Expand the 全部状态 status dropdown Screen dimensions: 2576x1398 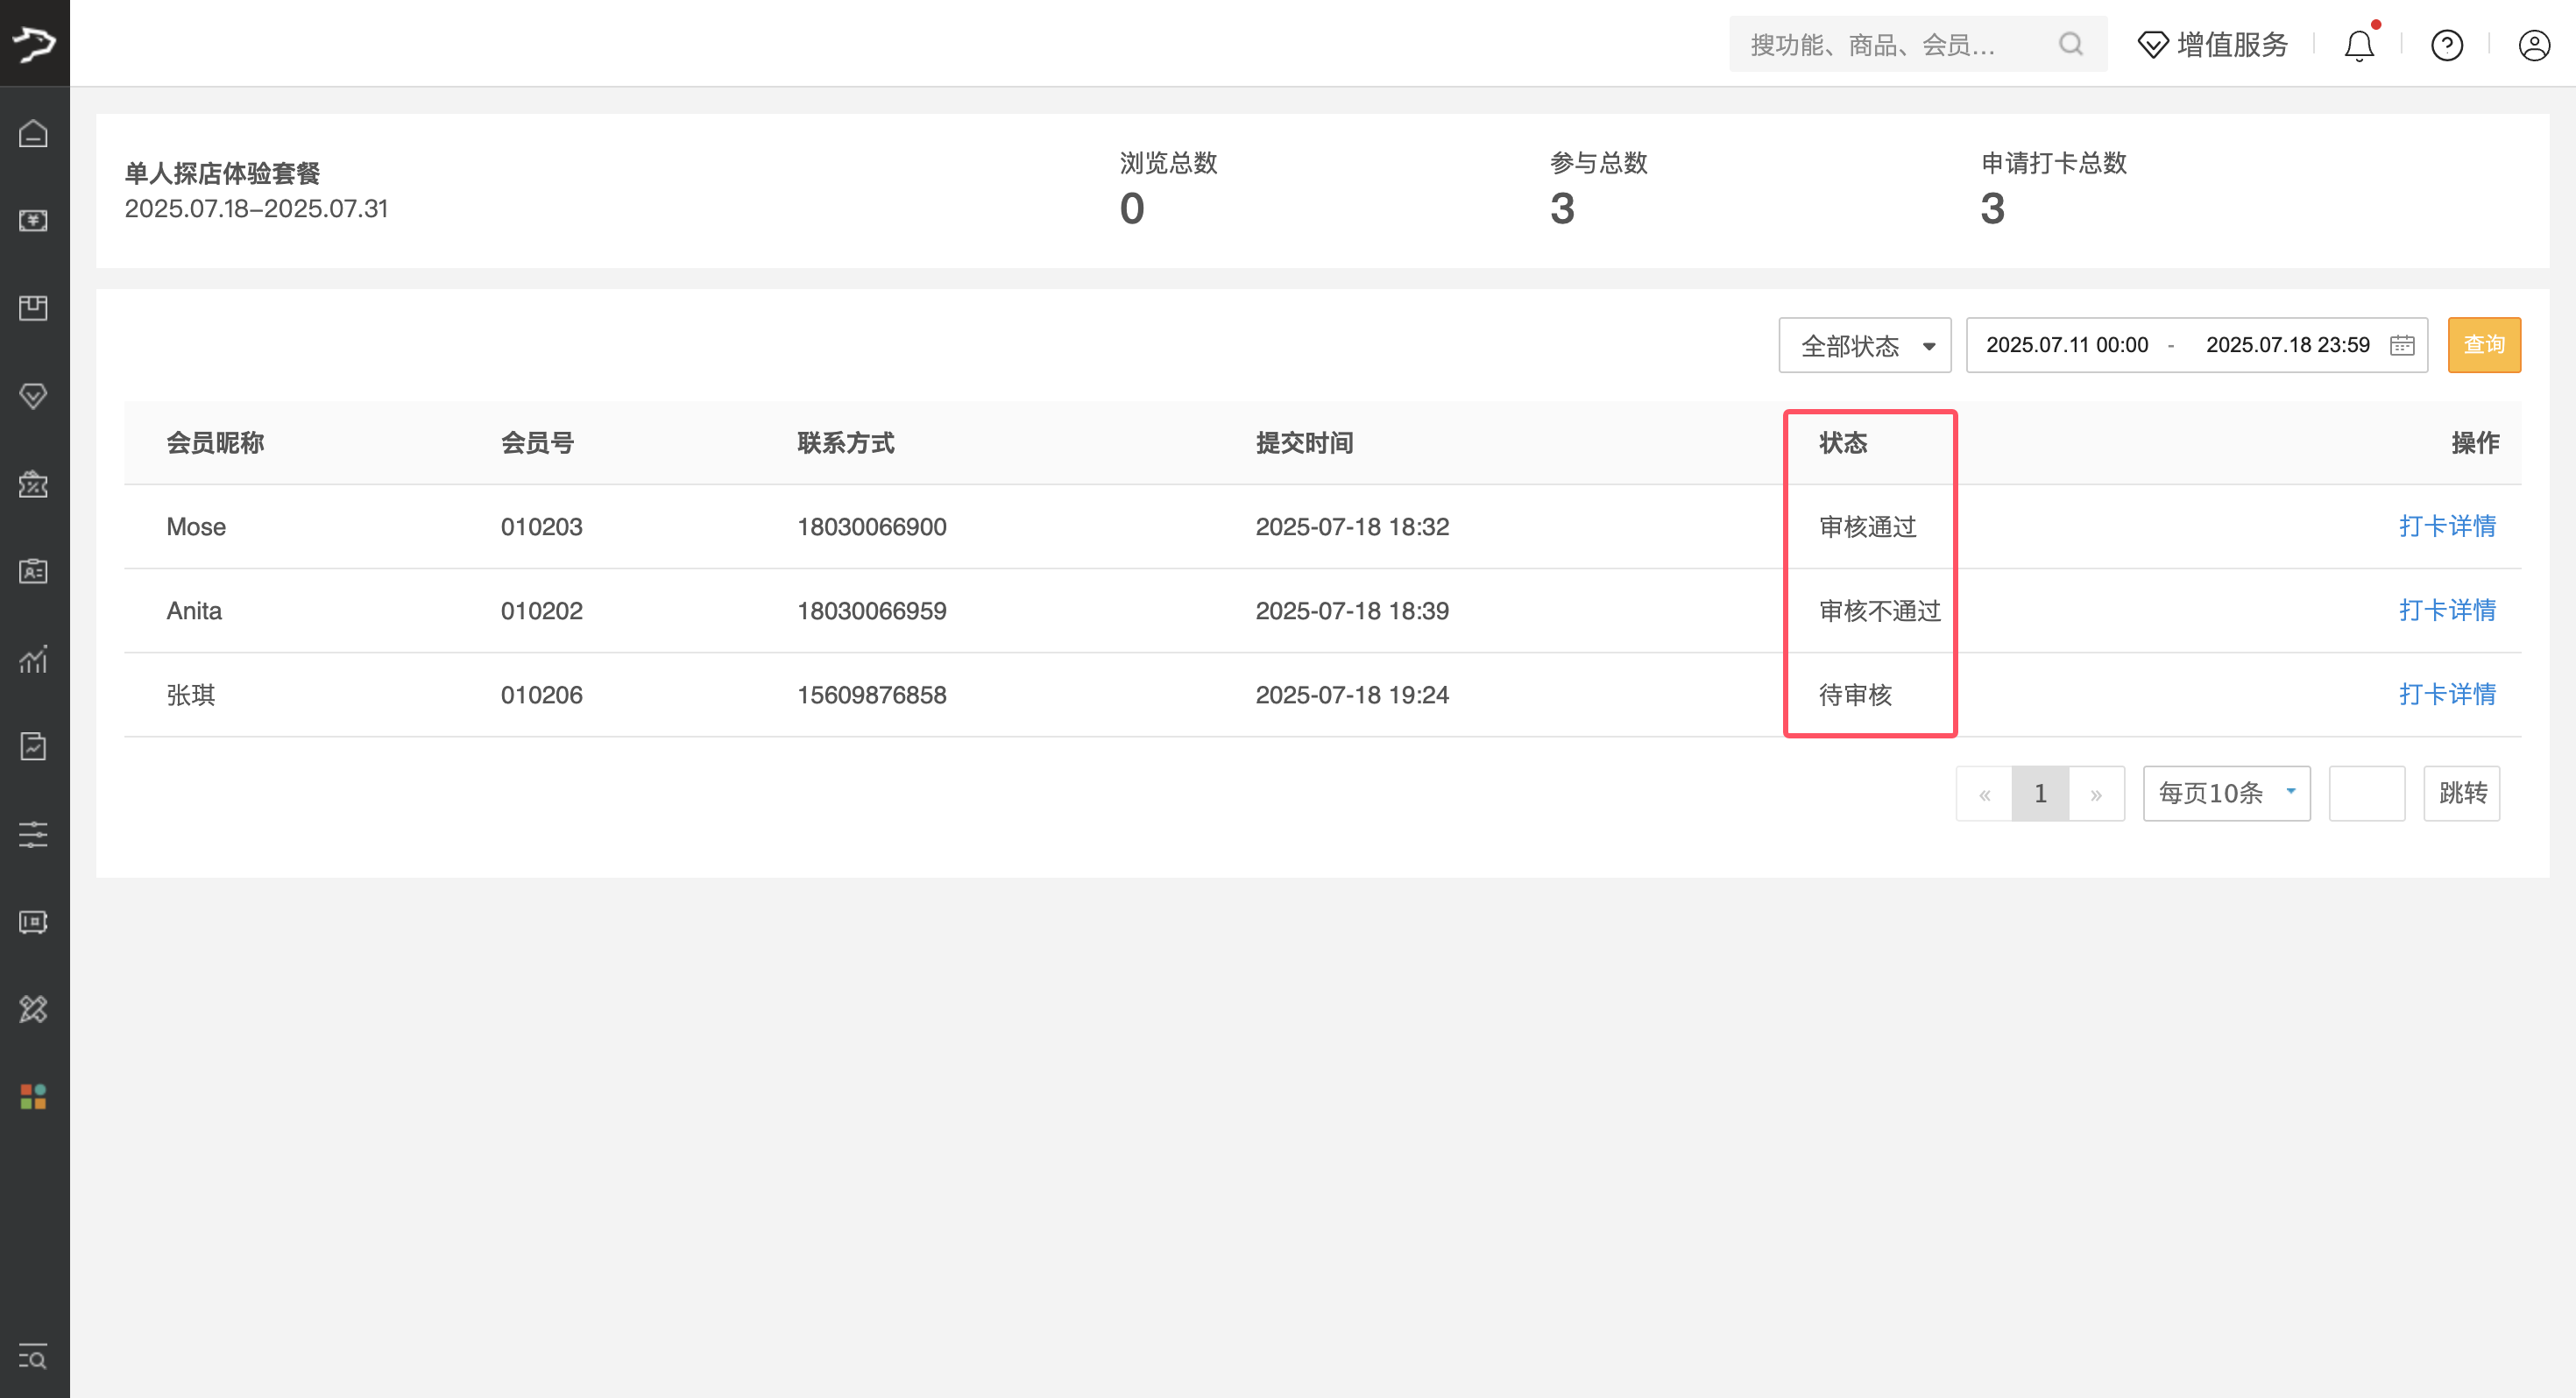tap(1864, 346)
